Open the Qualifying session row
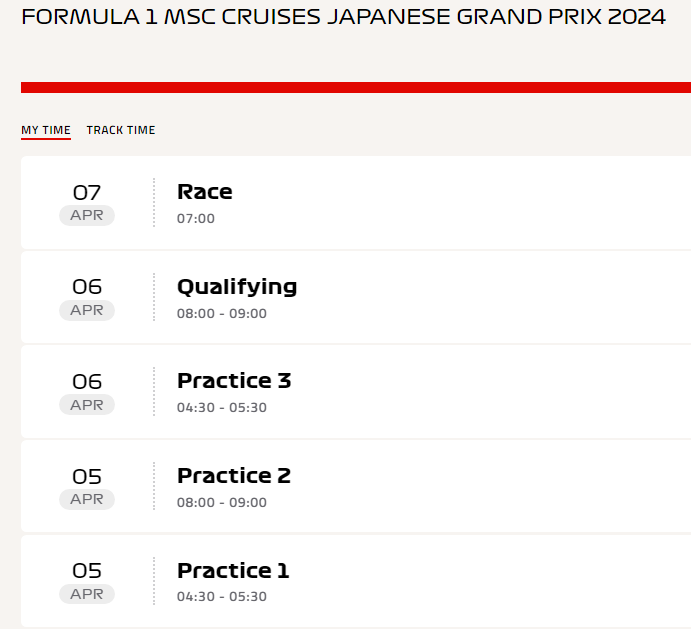Image resolution: width=691 pixels, height=629 pixels. click(356, 298)
